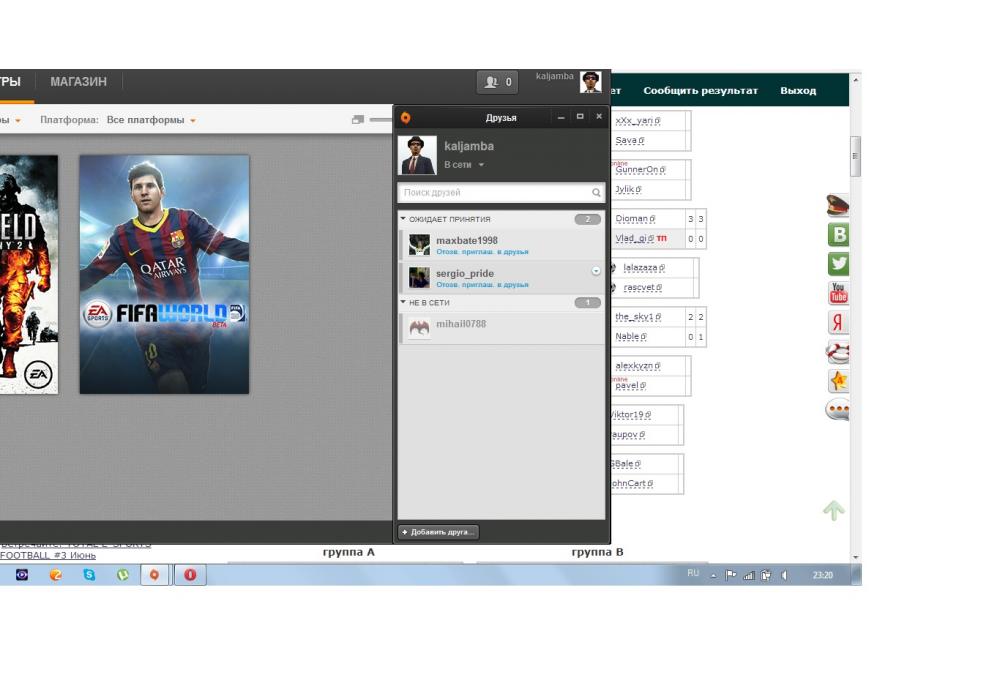Switch to the МАГАЗИН tab
Viewport: 1000px width, 700px height.
point(78,82)
